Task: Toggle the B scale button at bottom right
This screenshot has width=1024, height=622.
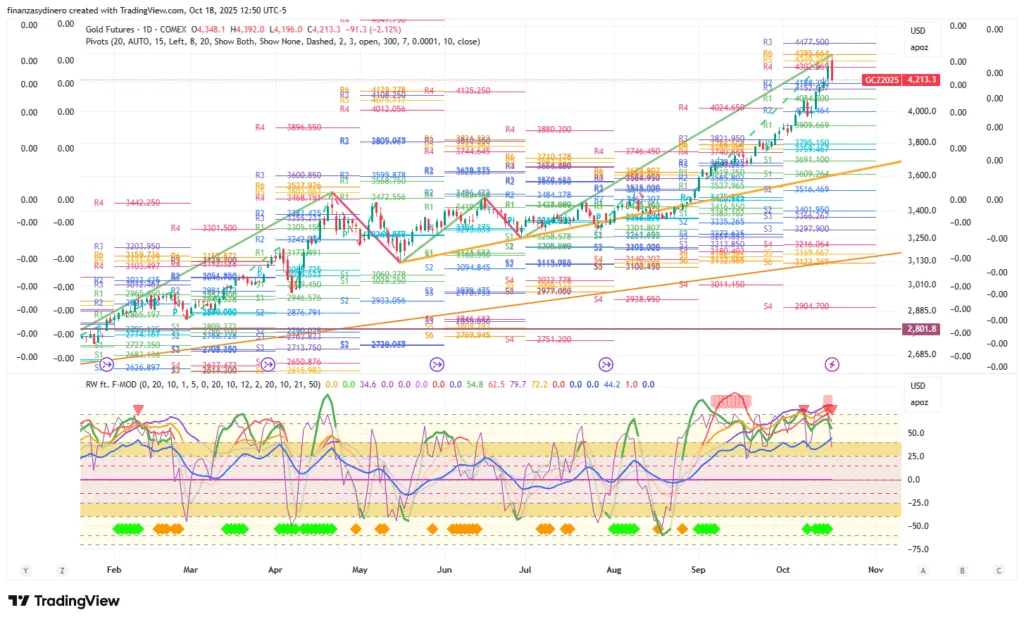Action: (x=961, y=570)
